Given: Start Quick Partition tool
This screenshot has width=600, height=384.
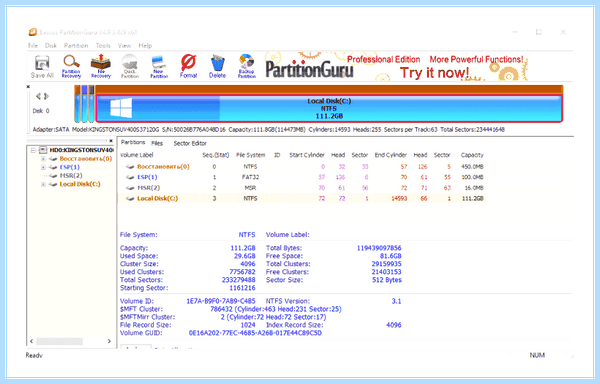Looking at the screenshot, I should click(x=130, y=67).
